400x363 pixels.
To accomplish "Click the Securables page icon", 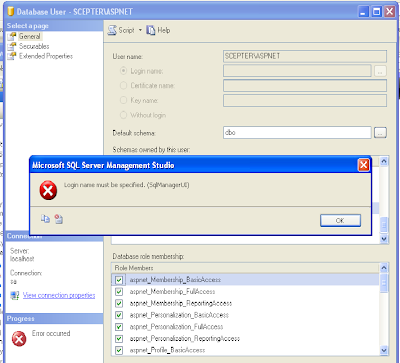I will click(x=12, y=46).
